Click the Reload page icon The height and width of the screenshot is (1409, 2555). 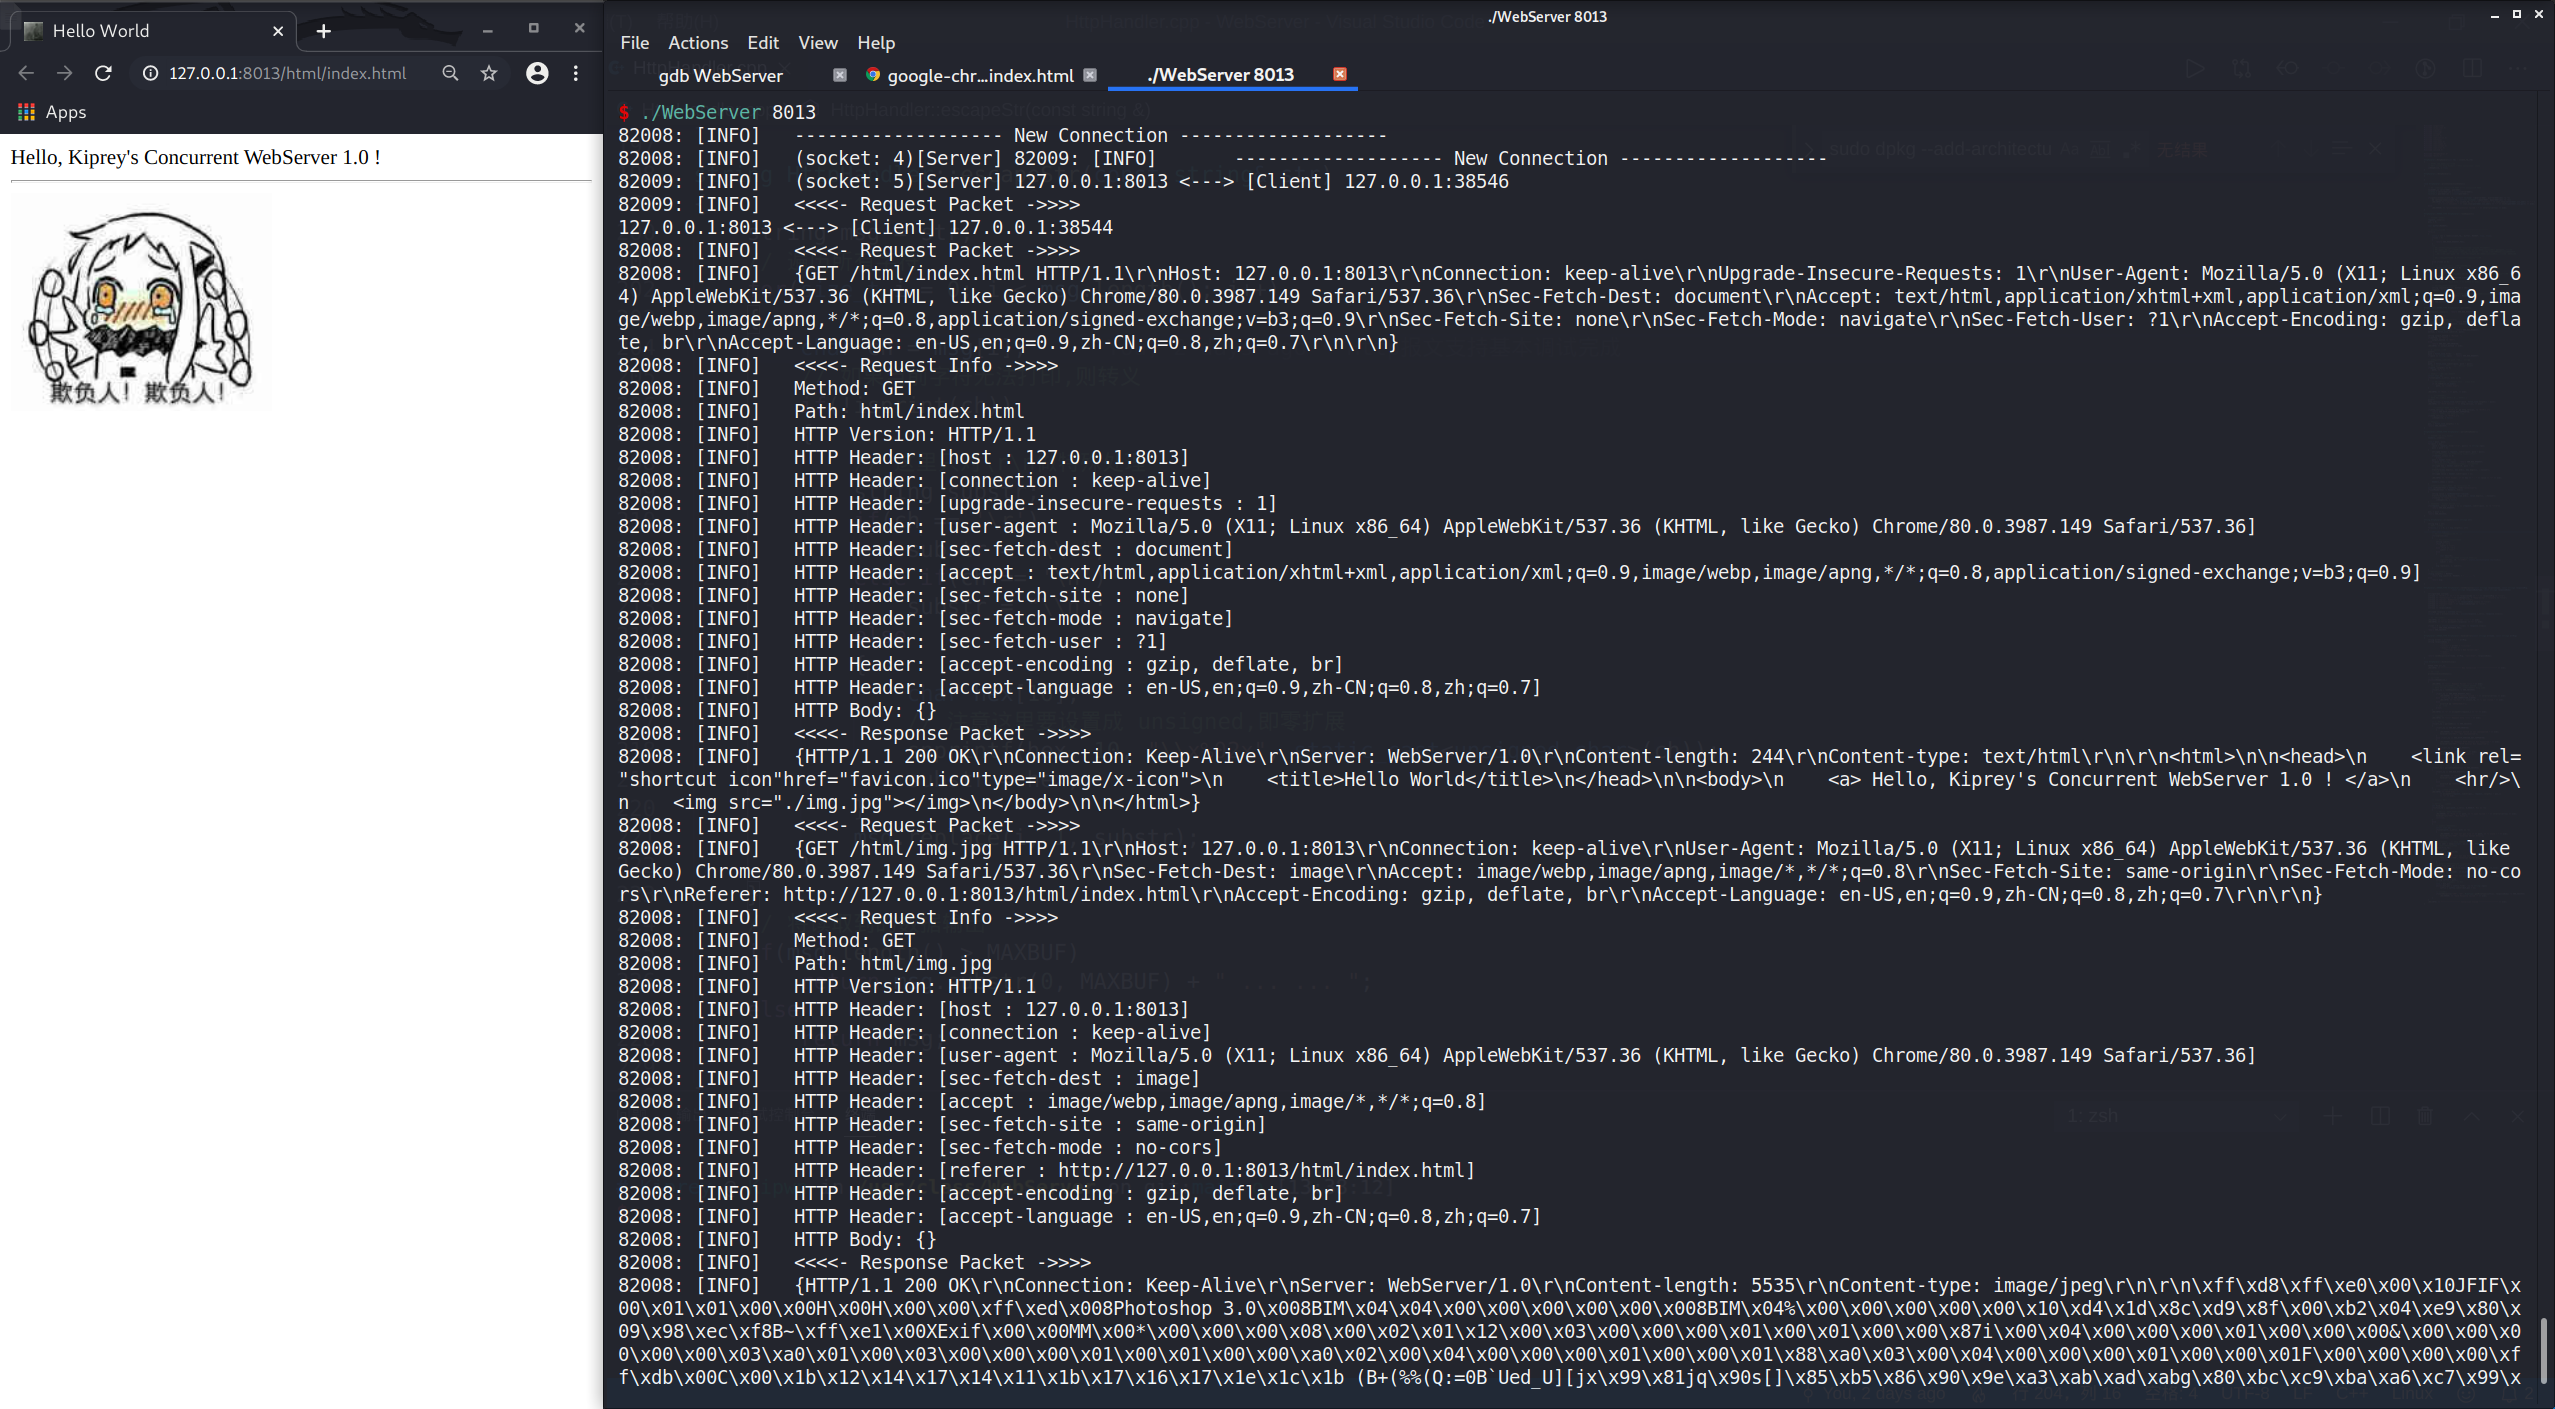[x=102, y=73]
